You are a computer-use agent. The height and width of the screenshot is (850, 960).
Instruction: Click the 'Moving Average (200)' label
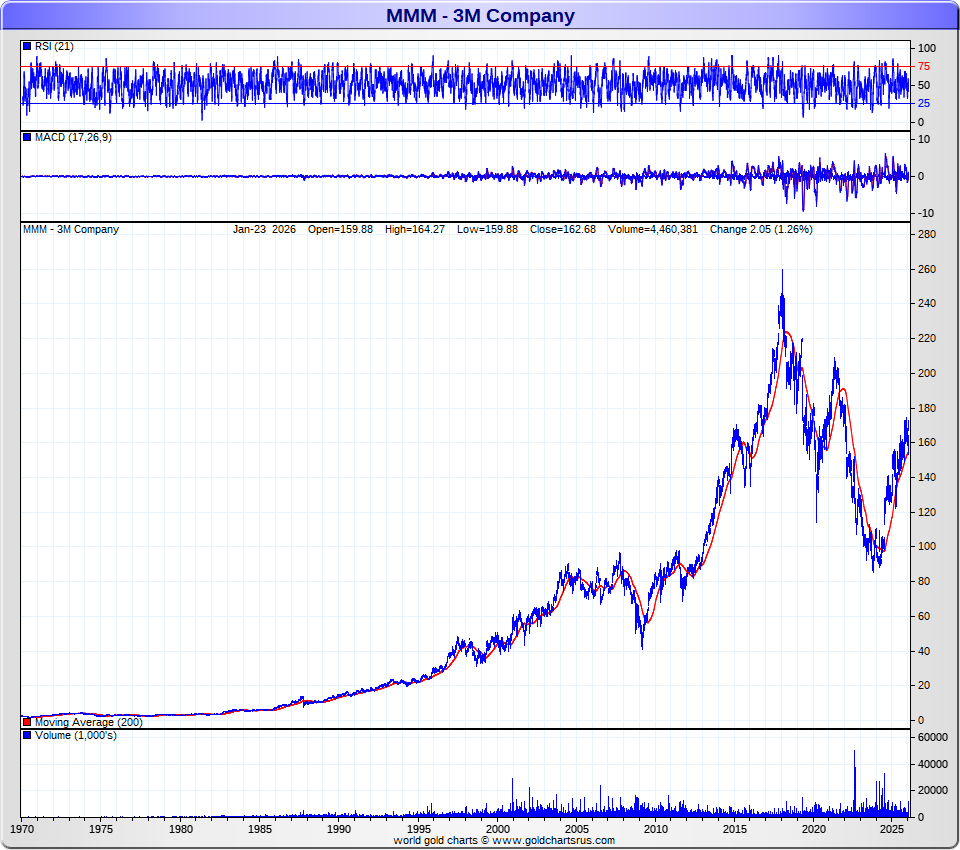click(x=89, y=722)
